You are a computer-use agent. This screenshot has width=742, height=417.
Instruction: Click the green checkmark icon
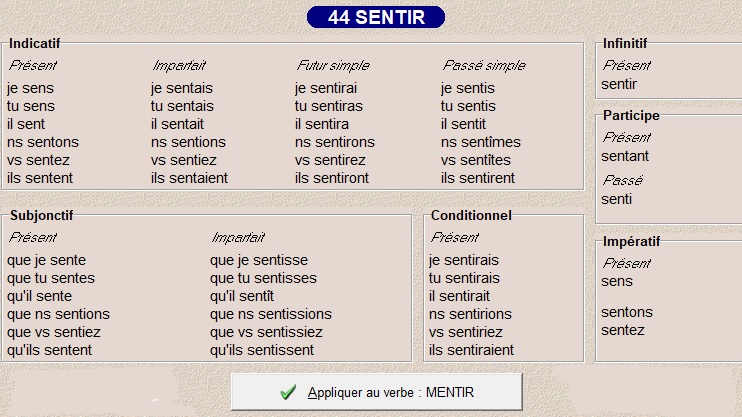point(289,392)
